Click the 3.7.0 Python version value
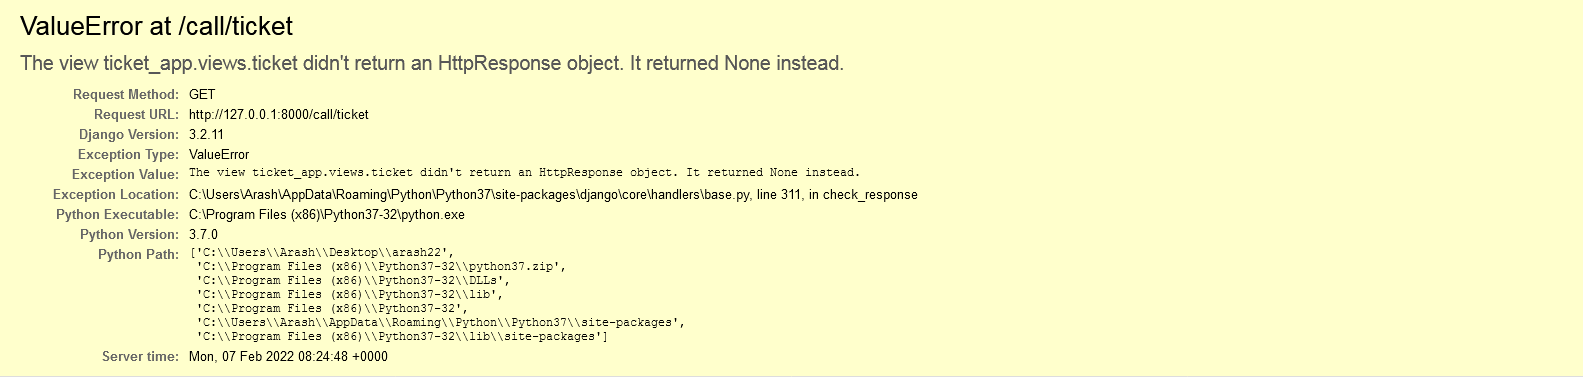This screenshot has width=1583, height=377. click(x=203, y=235)
